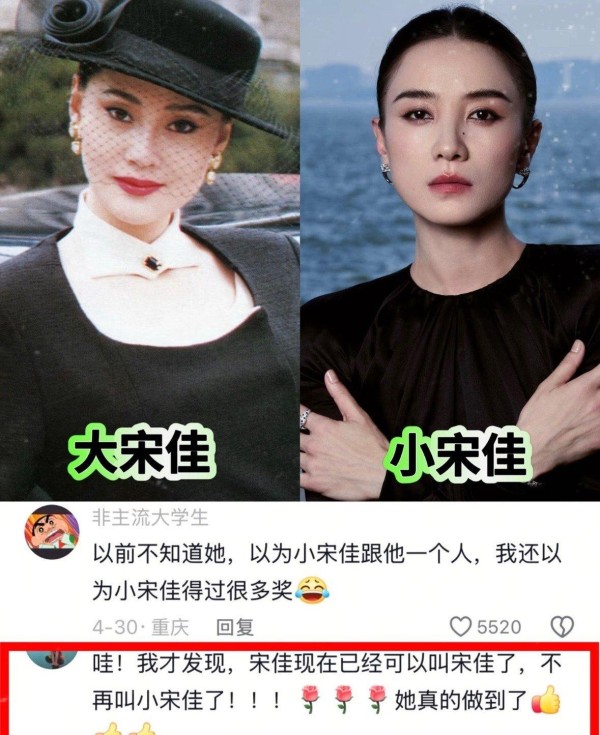This screenshot has height=735, width=600.
Task: Tap the broken-heart dislike icon
Action: click(562, 627)
